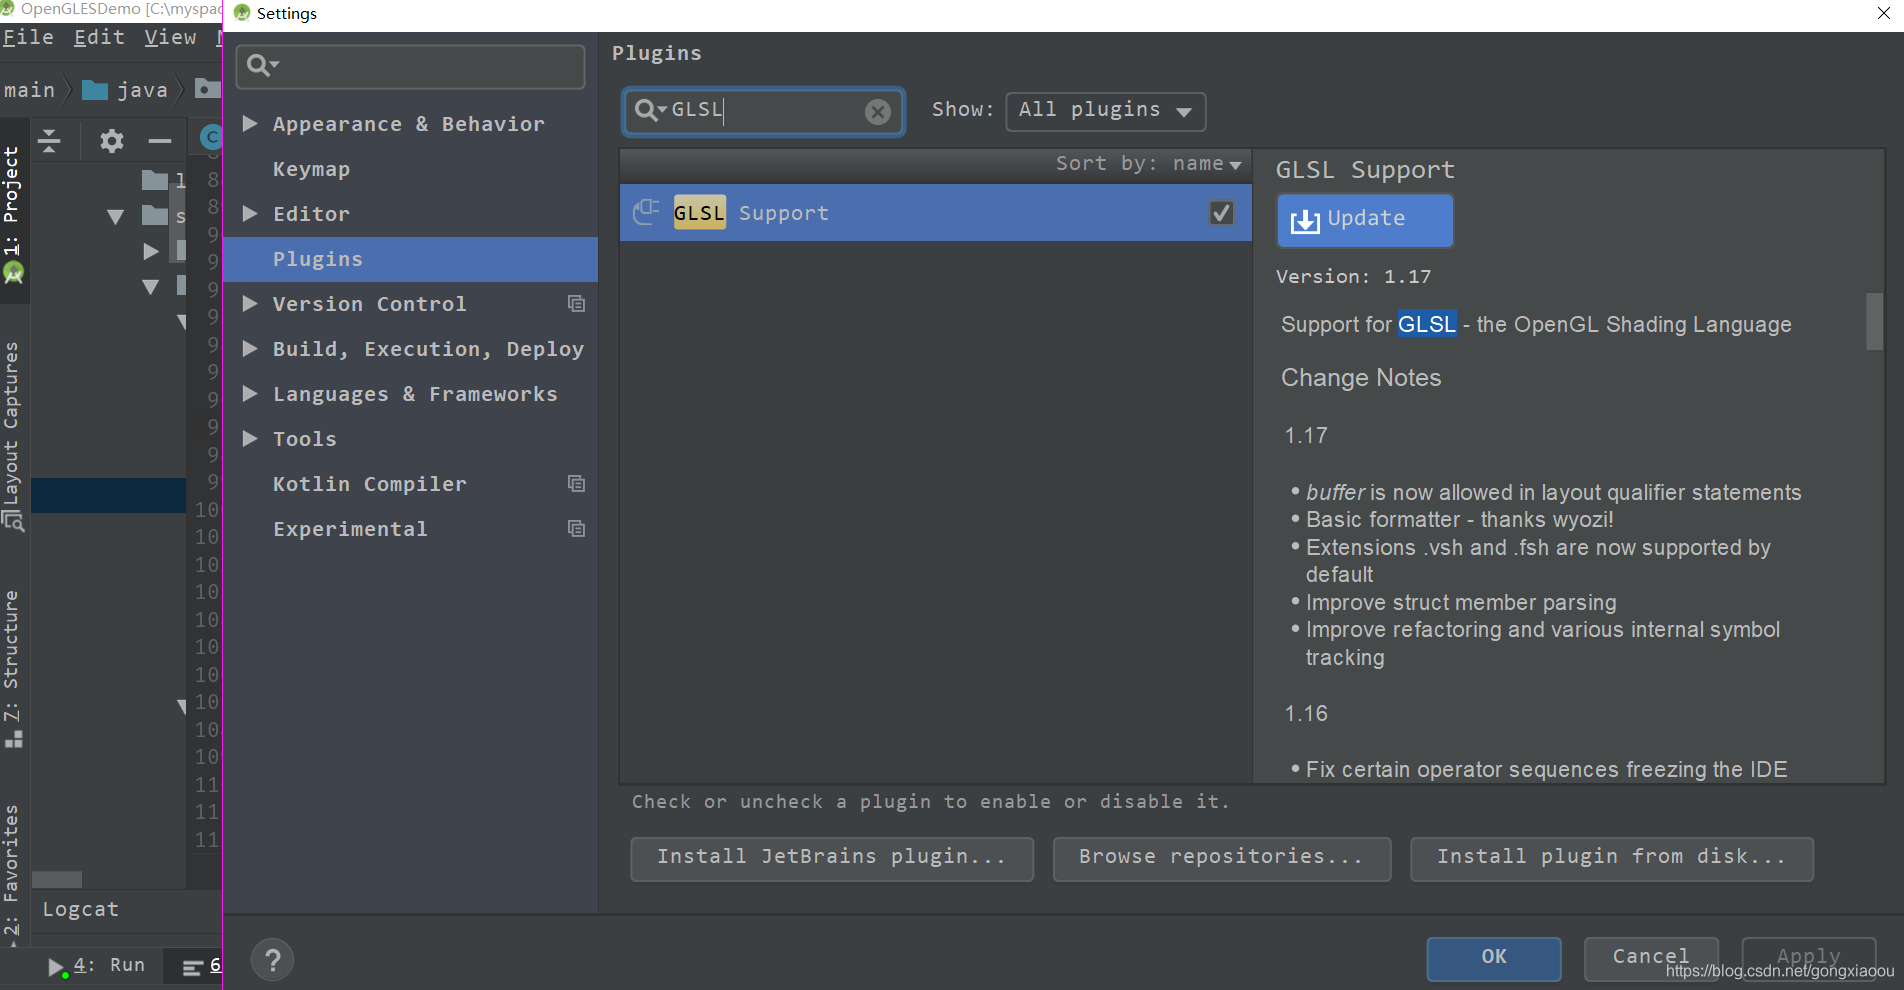
Task: Expand Languages & Frameworks settings
Action: point(250,394)
